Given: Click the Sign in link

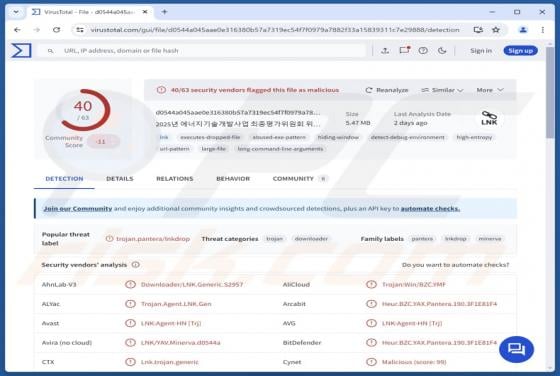Looking at the screenshot, I should pos(481,51).
